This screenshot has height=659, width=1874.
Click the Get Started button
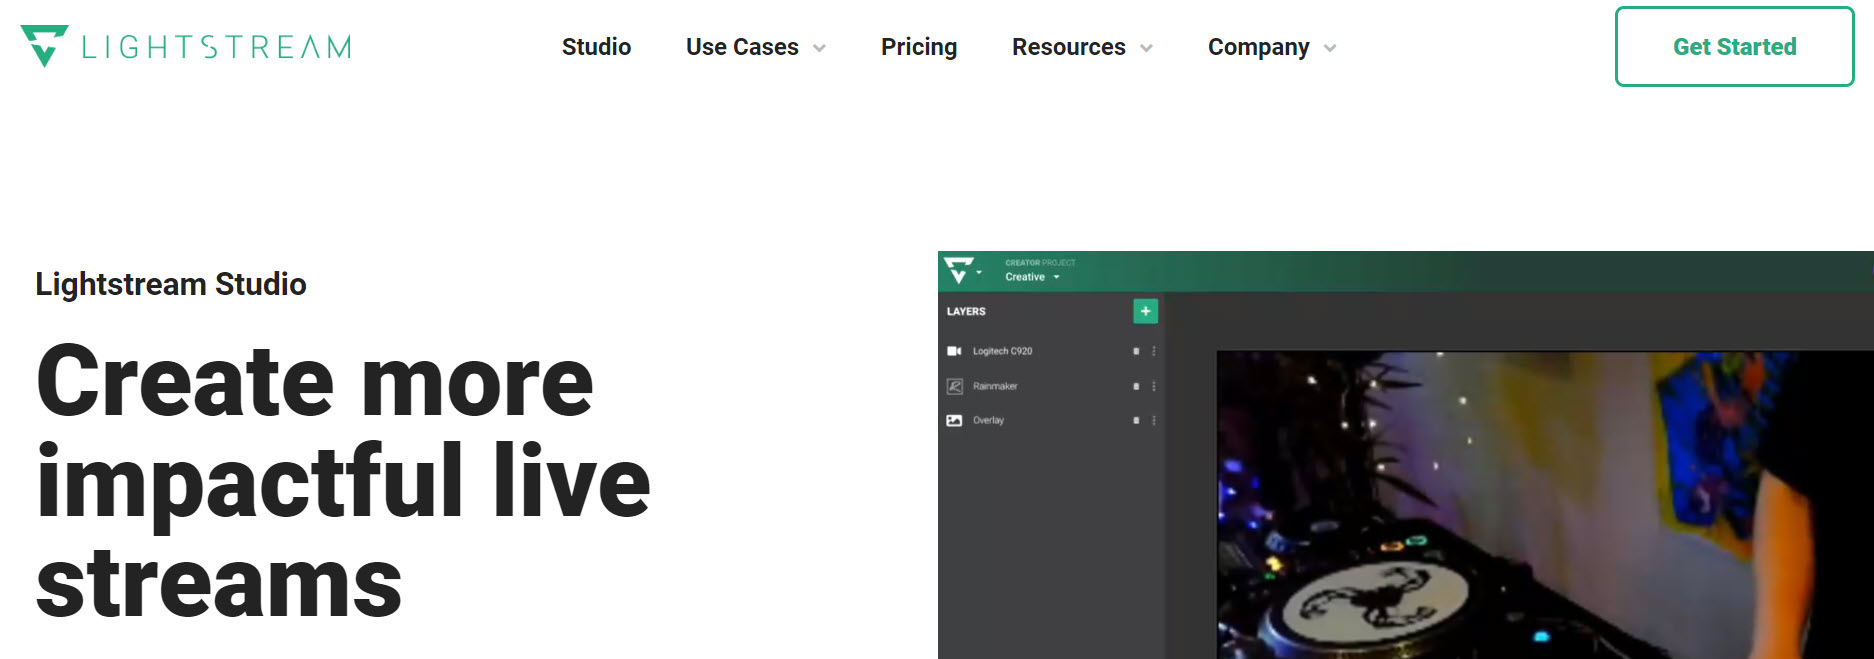[x=1735, y=47]
